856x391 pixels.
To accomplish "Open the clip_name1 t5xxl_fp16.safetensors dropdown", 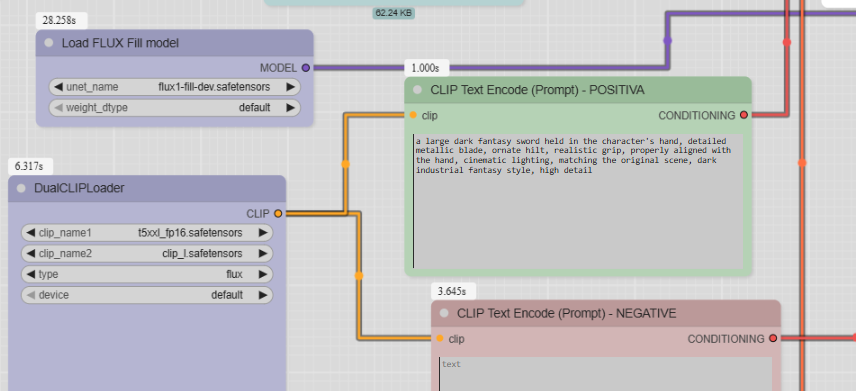I will [147, 233].
